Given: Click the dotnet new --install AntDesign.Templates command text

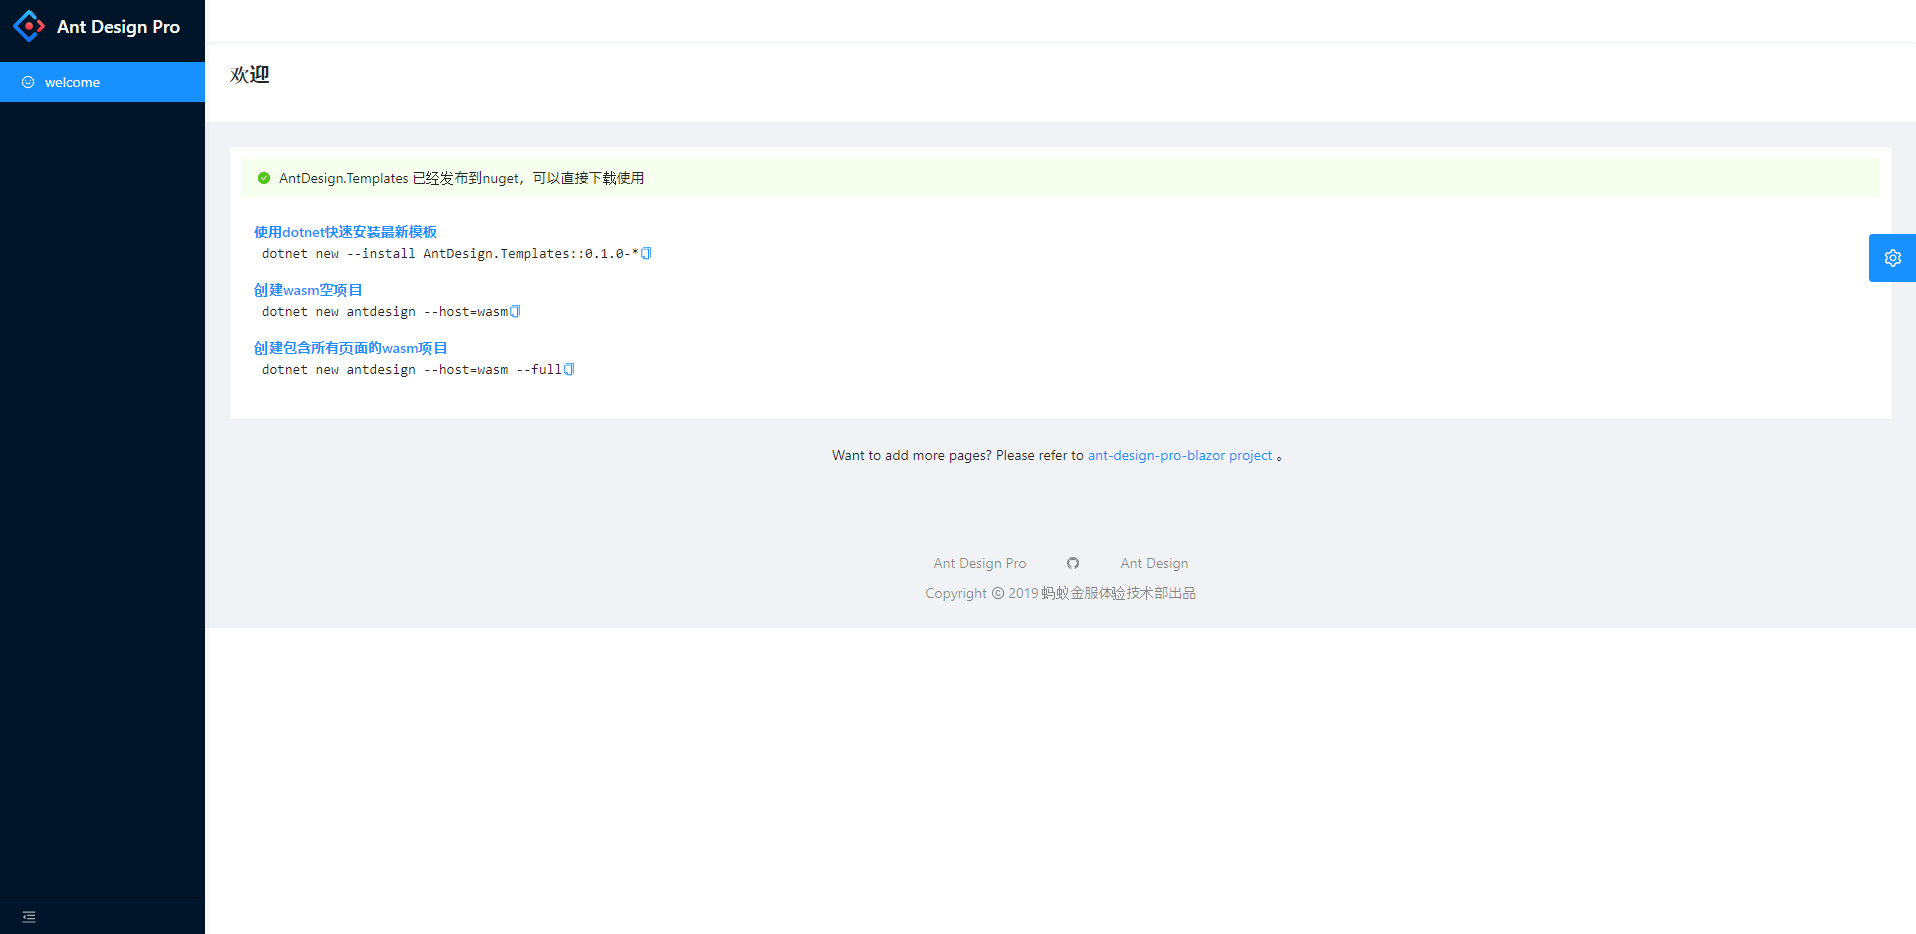Looking at the screenshot, I should [x=450, y=254].
